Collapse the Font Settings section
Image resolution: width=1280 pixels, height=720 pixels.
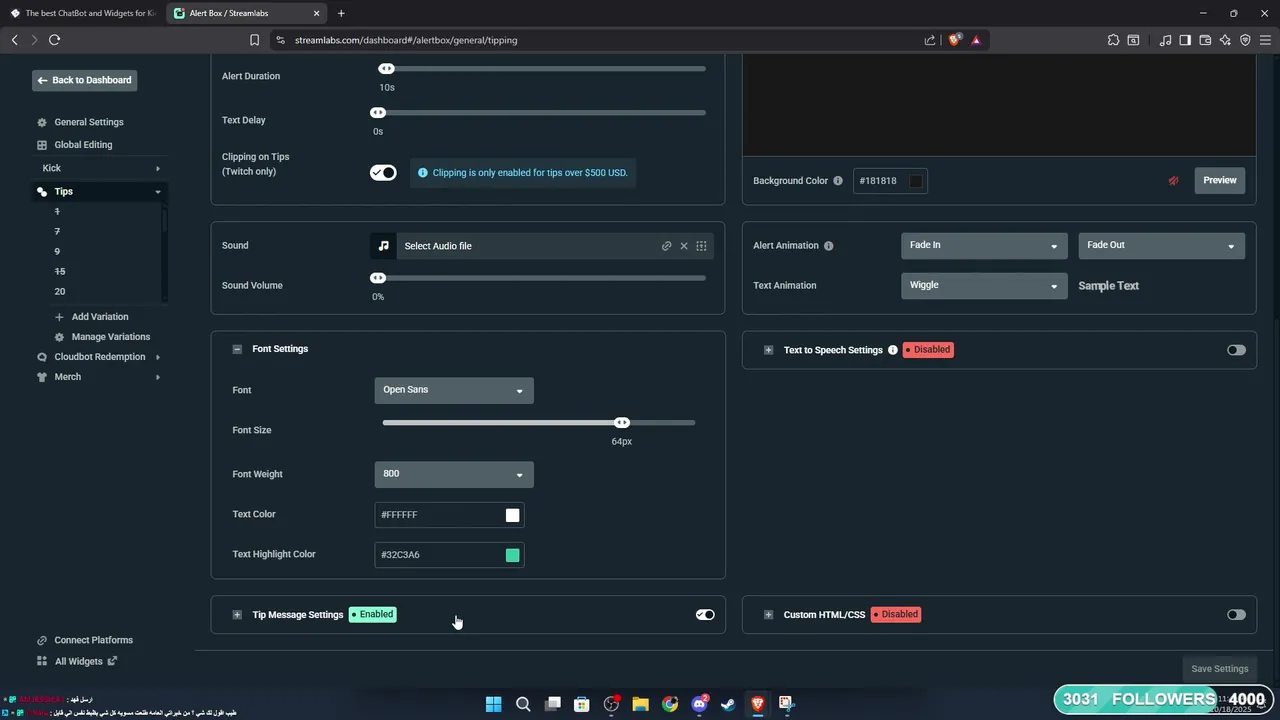[237, 349]
